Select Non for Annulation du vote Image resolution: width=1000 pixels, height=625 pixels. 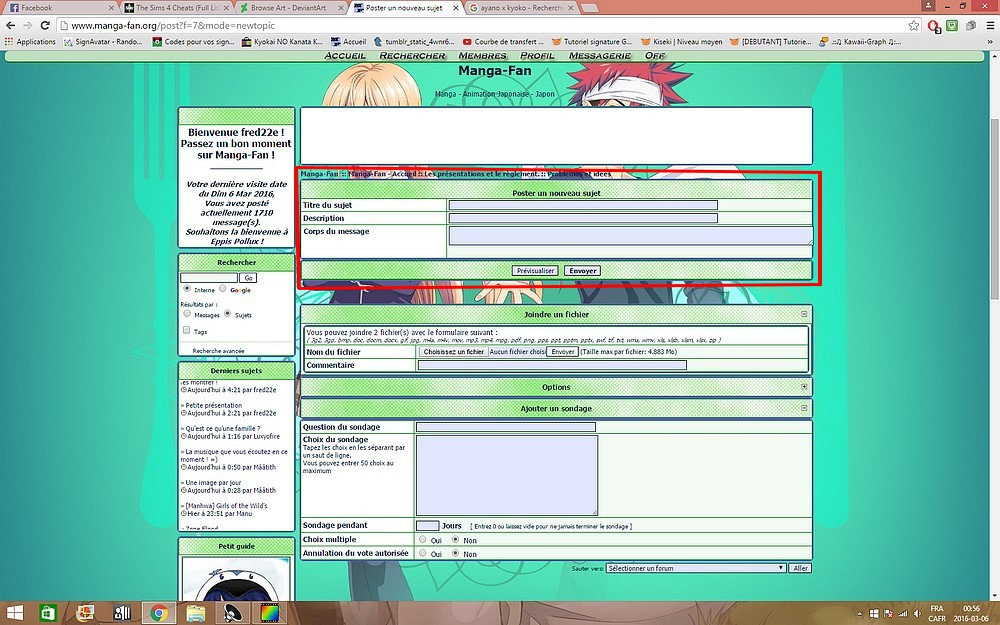pos(455,554)
